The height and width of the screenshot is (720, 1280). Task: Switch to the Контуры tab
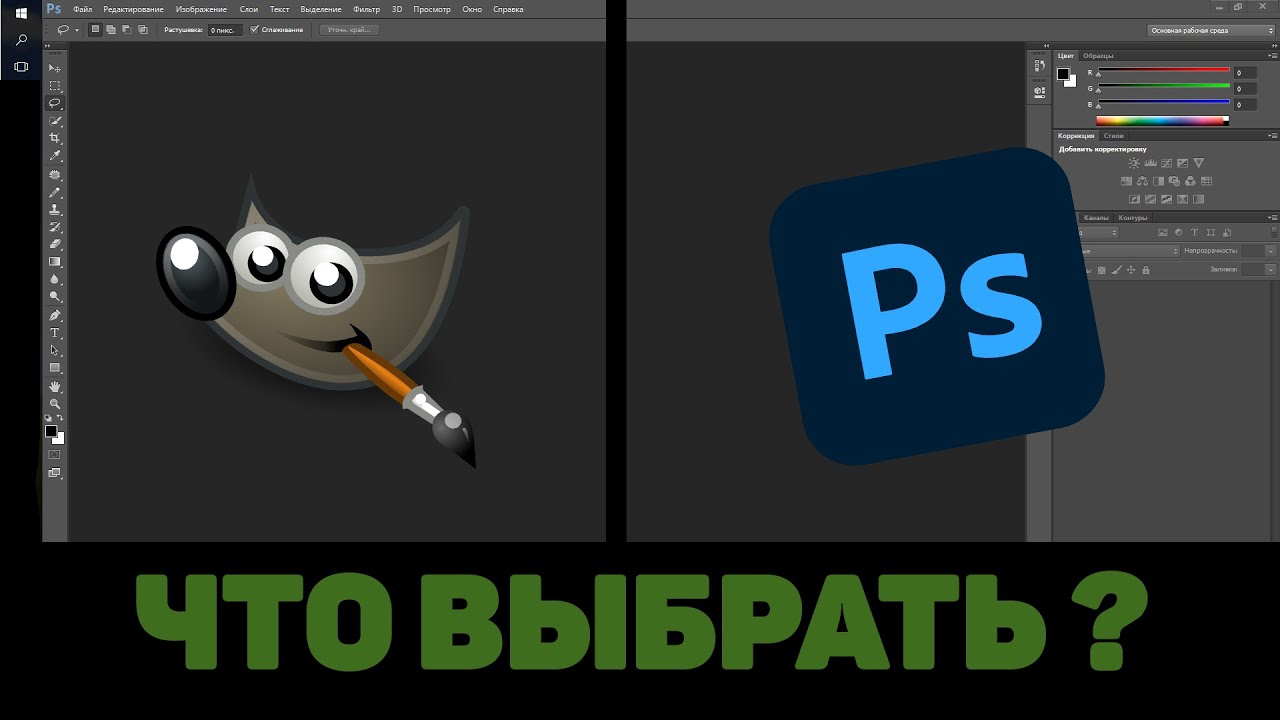[x=1133, y=218]
